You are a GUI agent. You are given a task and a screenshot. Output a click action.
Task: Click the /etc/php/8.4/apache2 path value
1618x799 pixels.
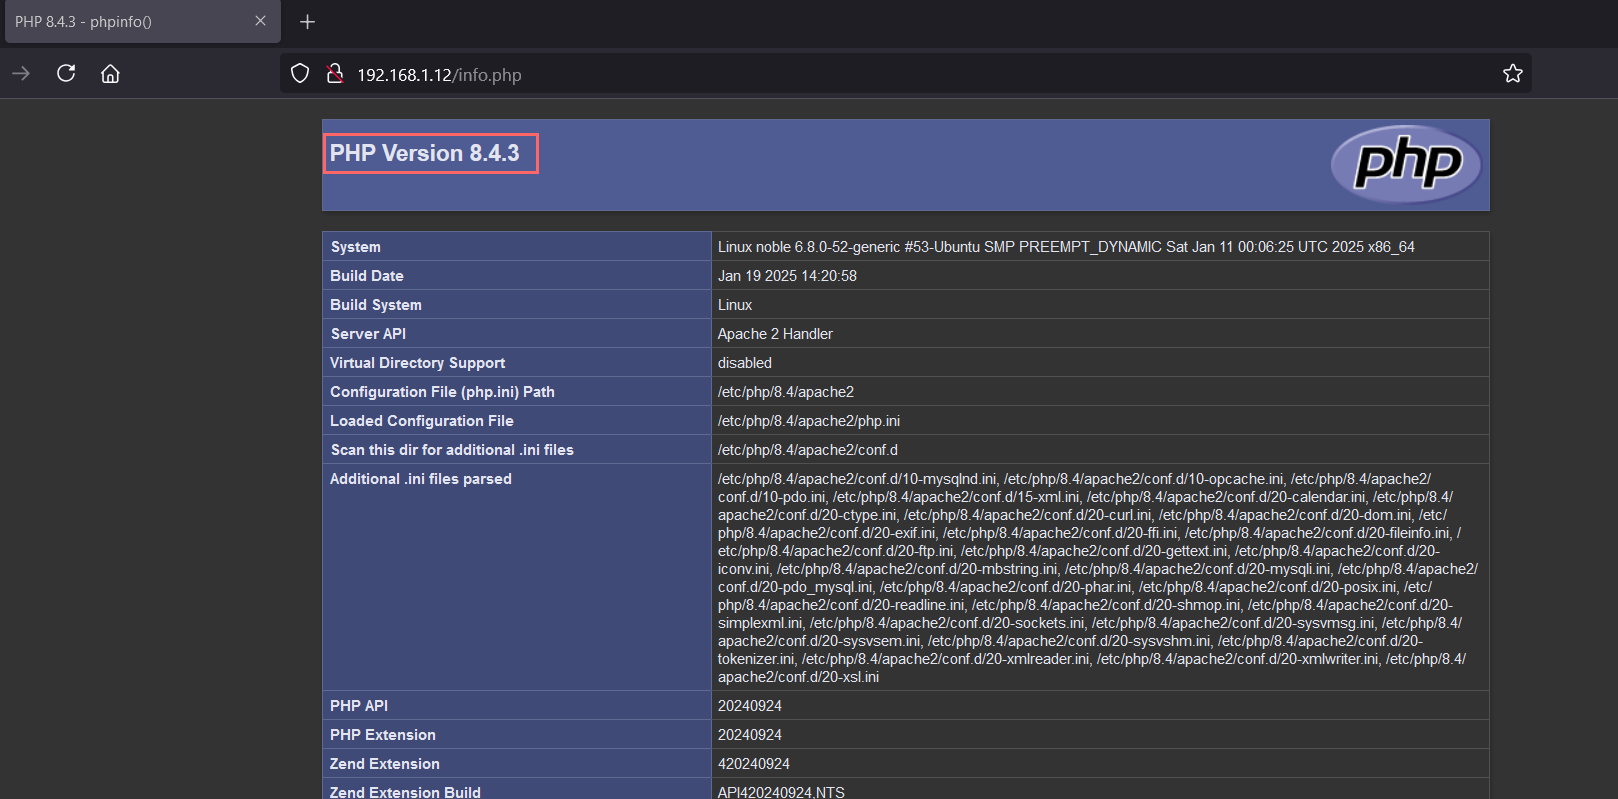point(786,392)
